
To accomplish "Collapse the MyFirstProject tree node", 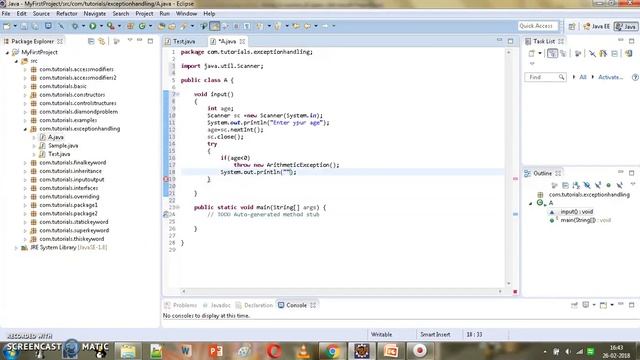I will coord(7,52).
